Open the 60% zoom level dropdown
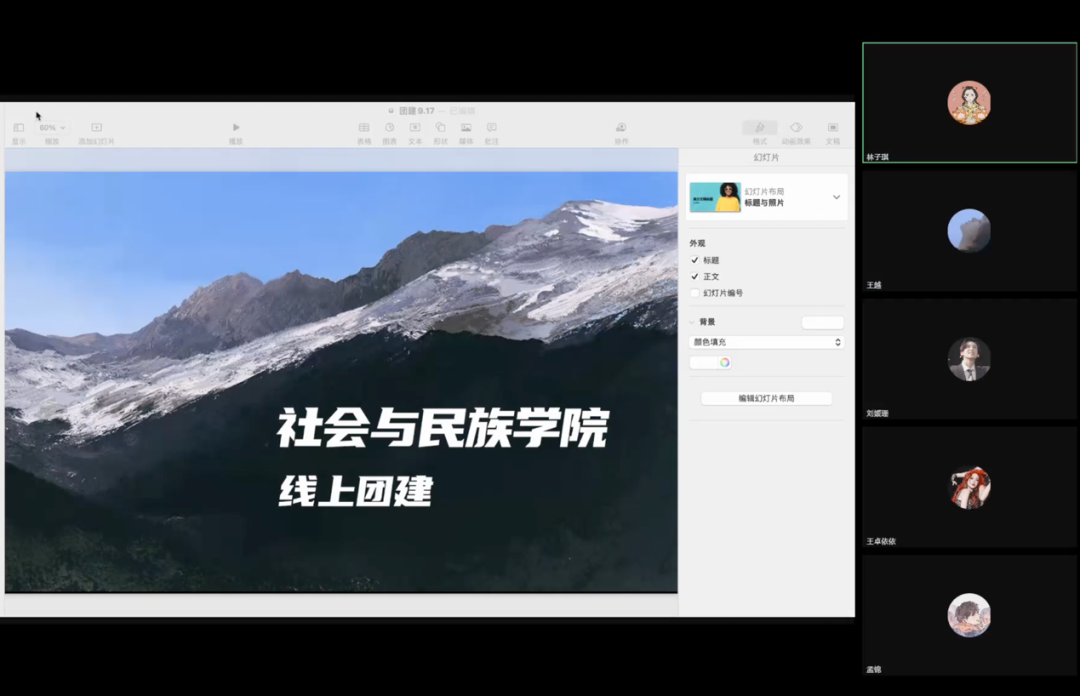The height and width of the screenshot is (696, 1080). 51,128
